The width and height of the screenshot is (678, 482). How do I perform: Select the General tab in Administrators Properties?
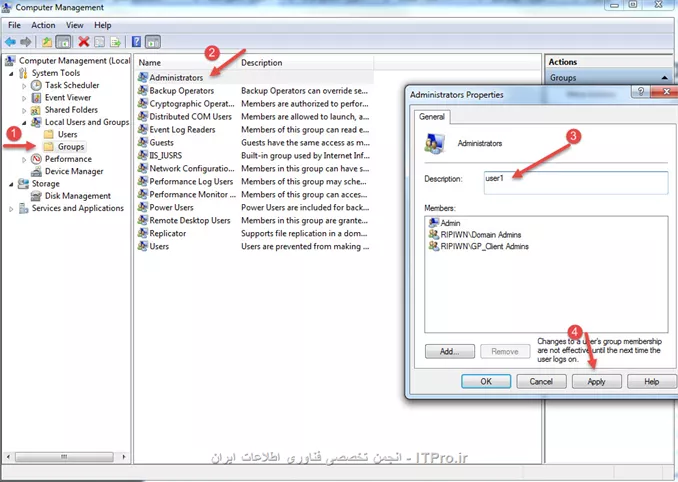(x=432, y=117)
